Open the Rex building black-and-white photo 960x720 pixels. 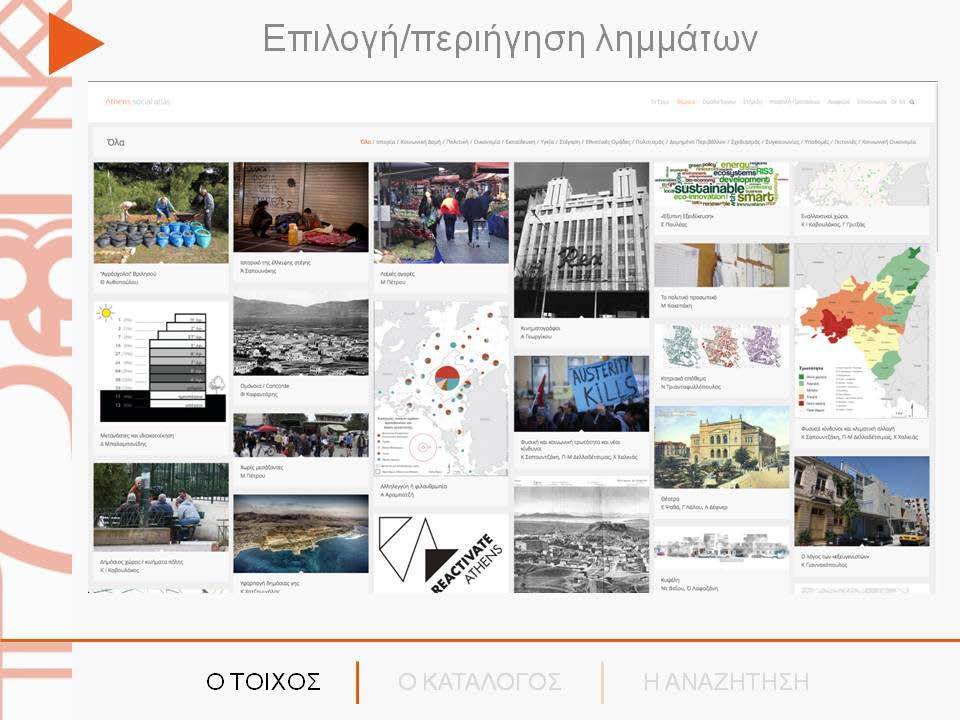(582, 239)
